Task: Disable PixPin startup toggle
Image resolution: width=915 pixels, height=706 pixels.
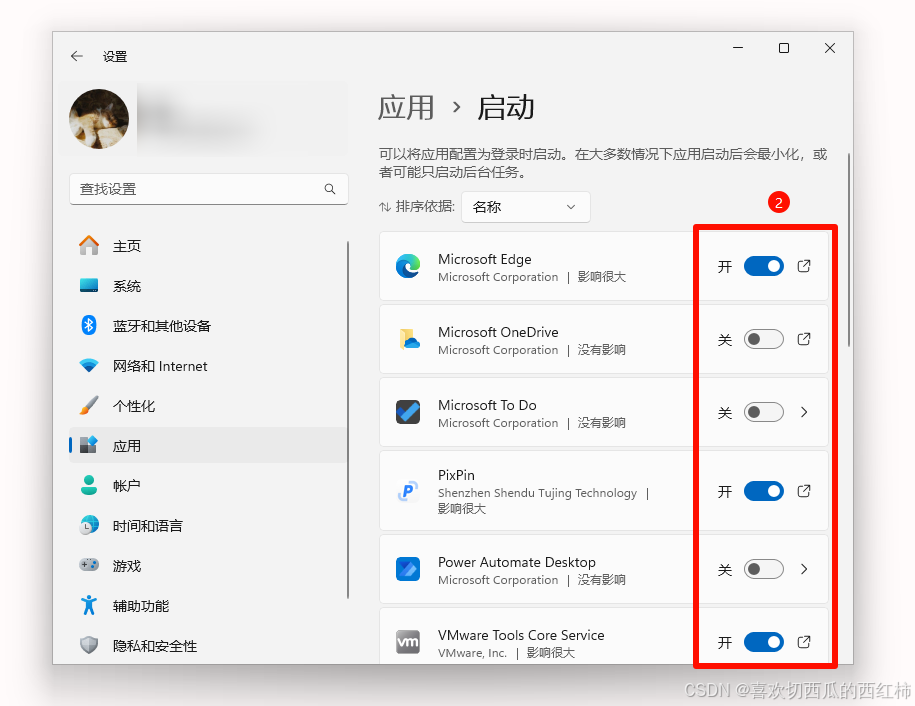Action: coord(763,491)
